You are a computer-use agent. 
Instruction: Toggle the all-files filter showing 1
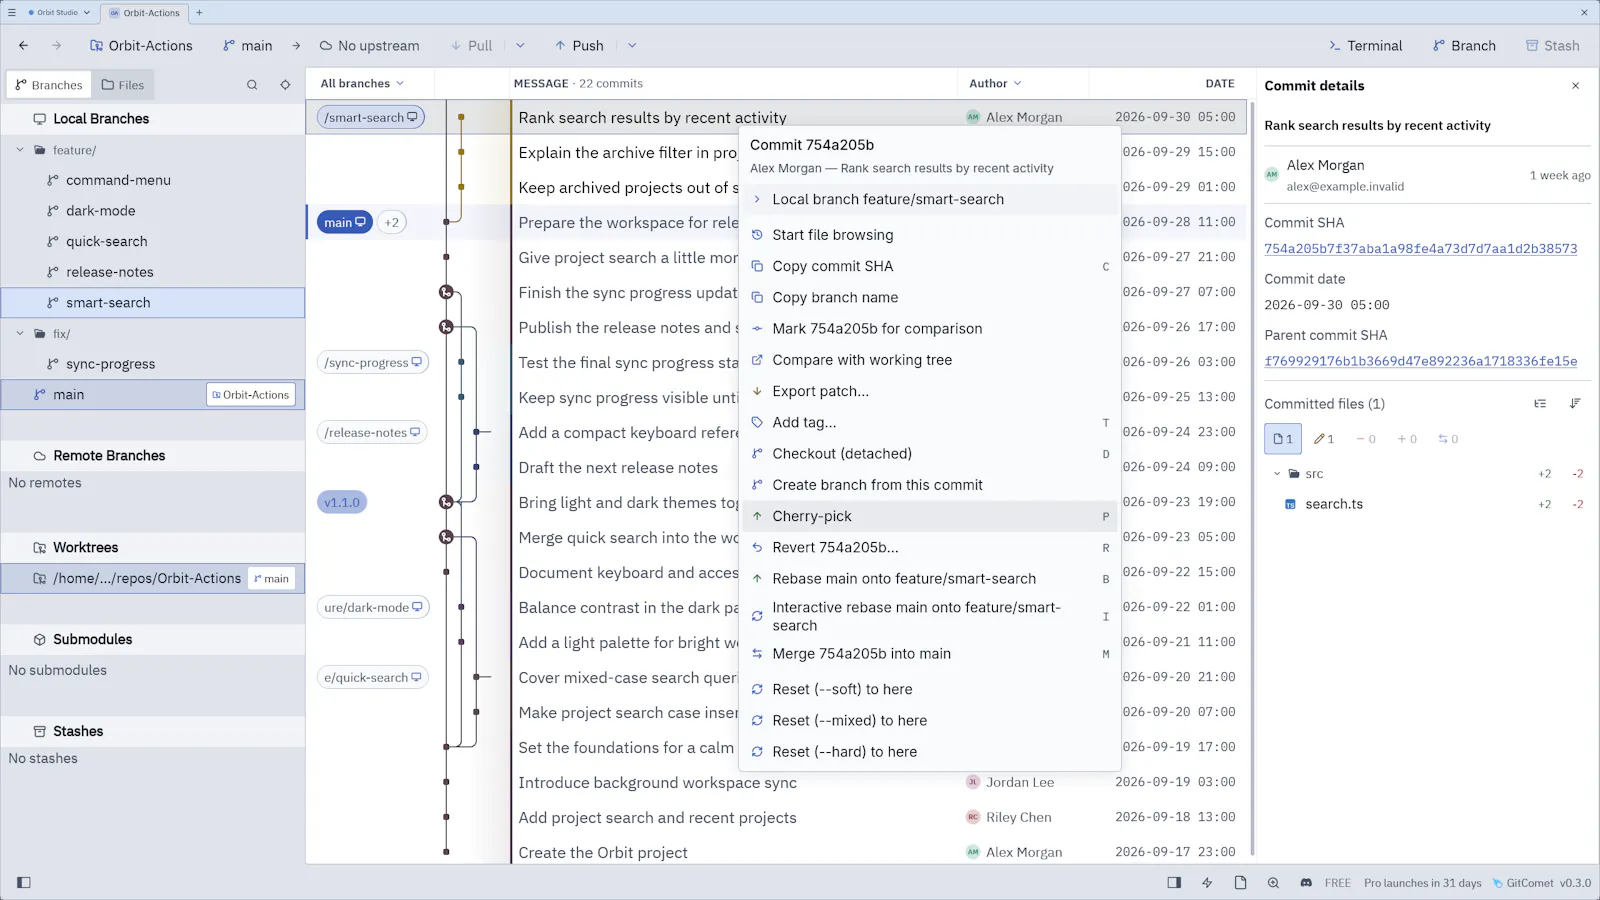point(1283,439)
